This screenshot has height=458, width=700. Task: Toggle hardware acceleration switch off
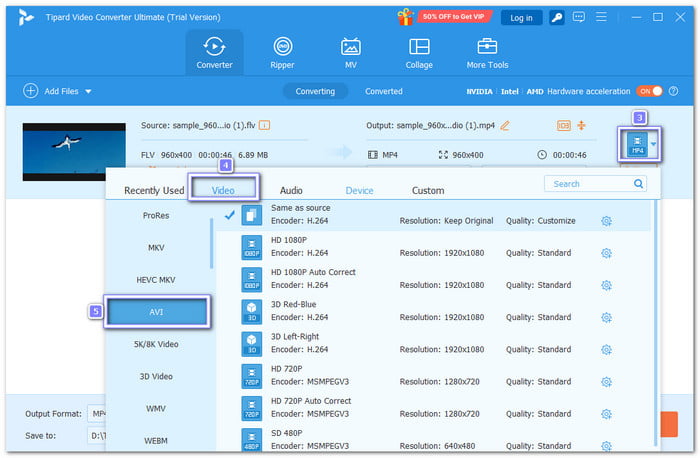pyautogui.click(x=650, y=91)
